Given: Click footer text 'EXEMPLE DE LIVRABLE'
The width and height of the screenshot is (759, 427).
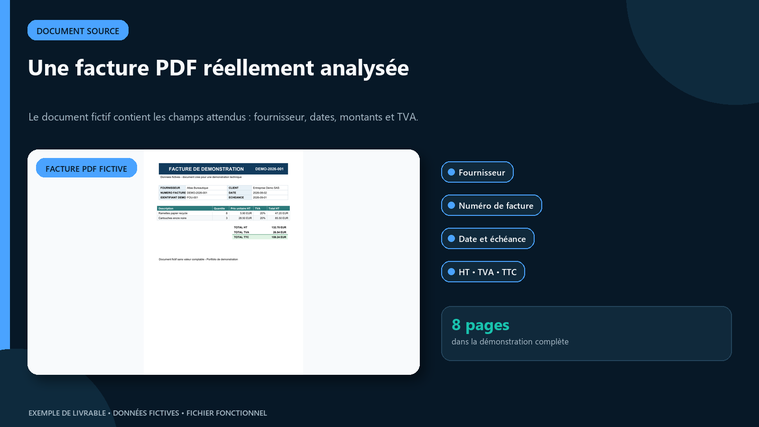Looking at the screenshot, I should pyautogui.click(x=67, y=413).
